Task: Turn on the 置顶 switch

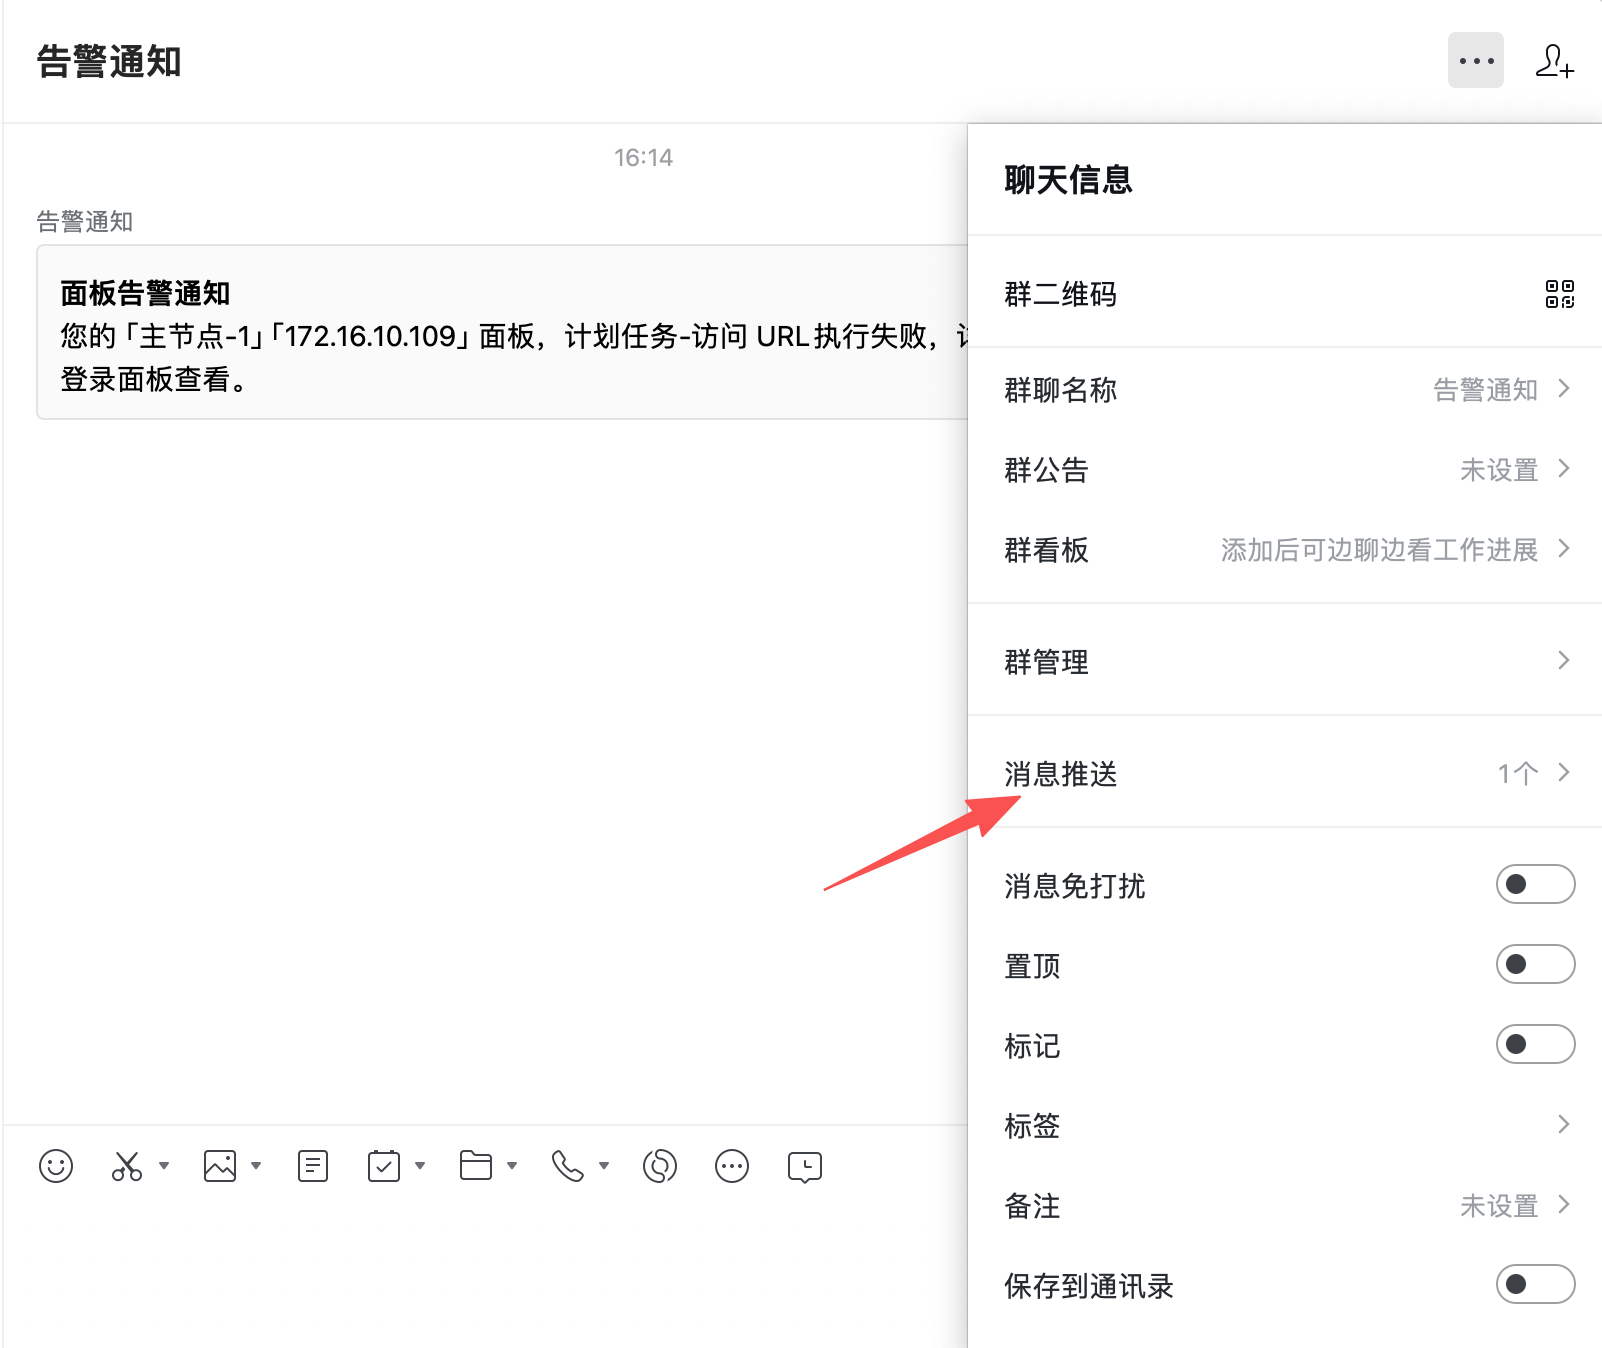Action: click(1535, 964)
